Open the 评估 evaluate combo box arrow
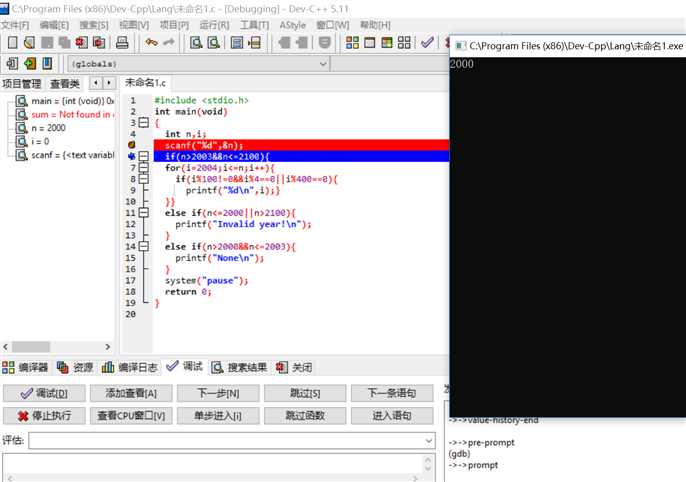Screen dimensions: 686x482 [429, 441]
